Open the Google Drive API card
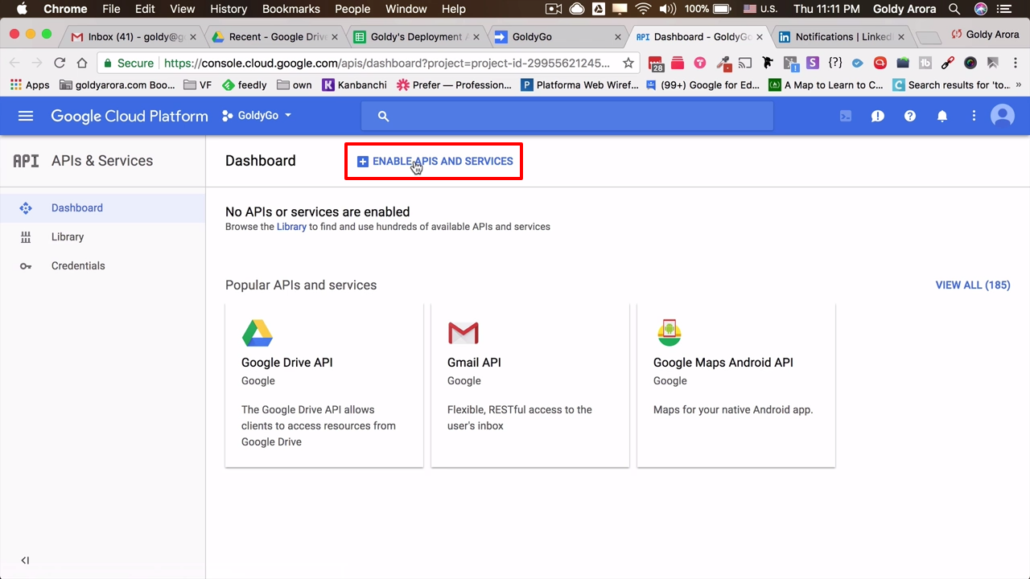The height and width of the screenshot is (579, 1030). [x=324, y=385]
